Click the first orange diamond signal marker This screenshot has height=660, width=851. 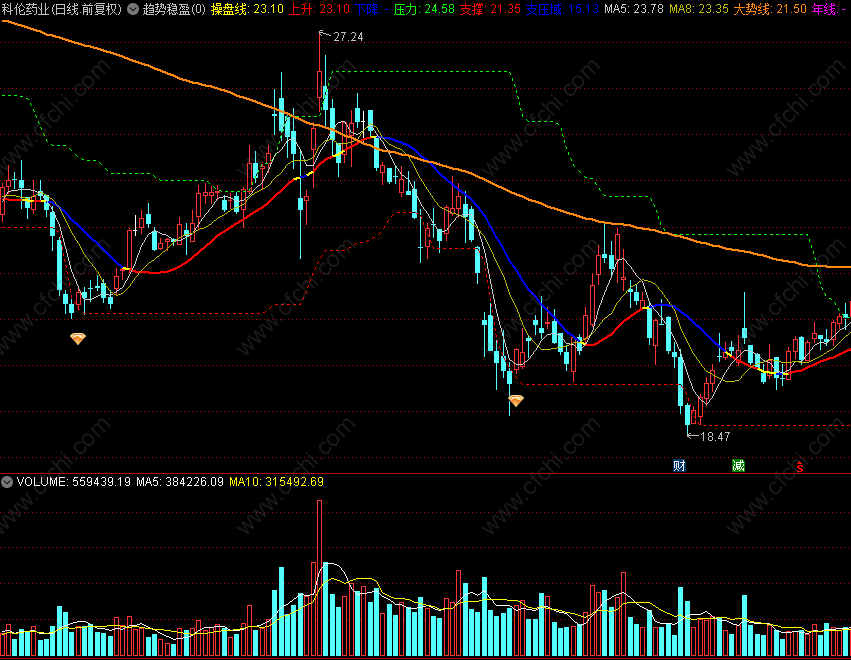pyautogui.click(x=78, y=339)
